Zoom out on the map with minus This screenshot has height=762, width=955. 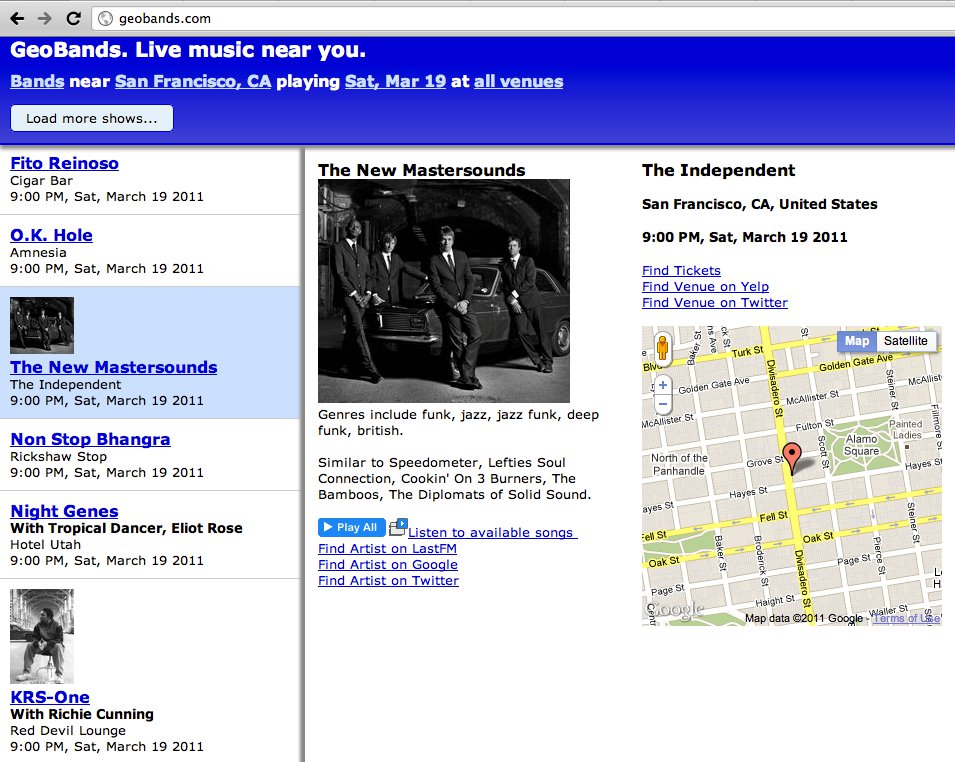[663, 404]
